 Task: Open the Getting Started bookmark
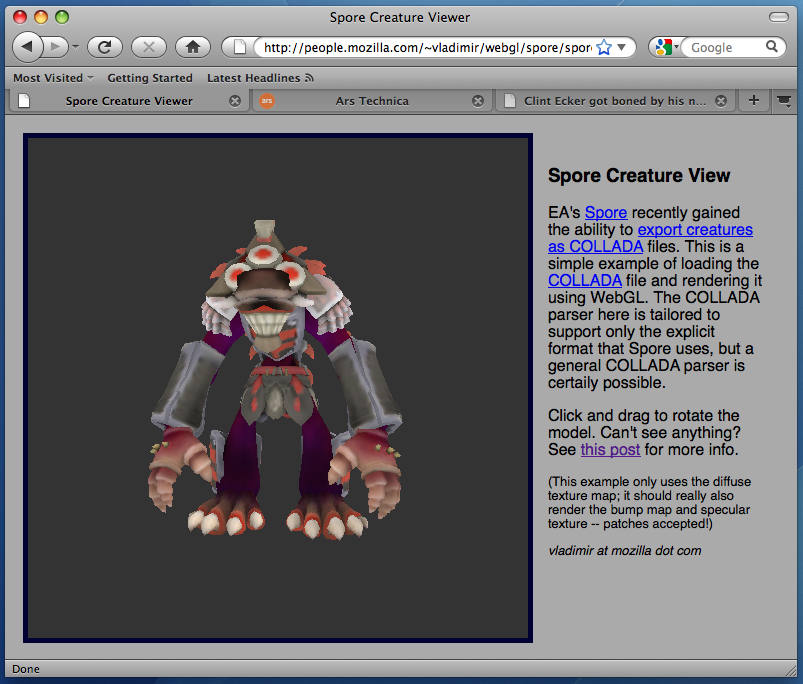pyautogui.click(x=150, y=78)
